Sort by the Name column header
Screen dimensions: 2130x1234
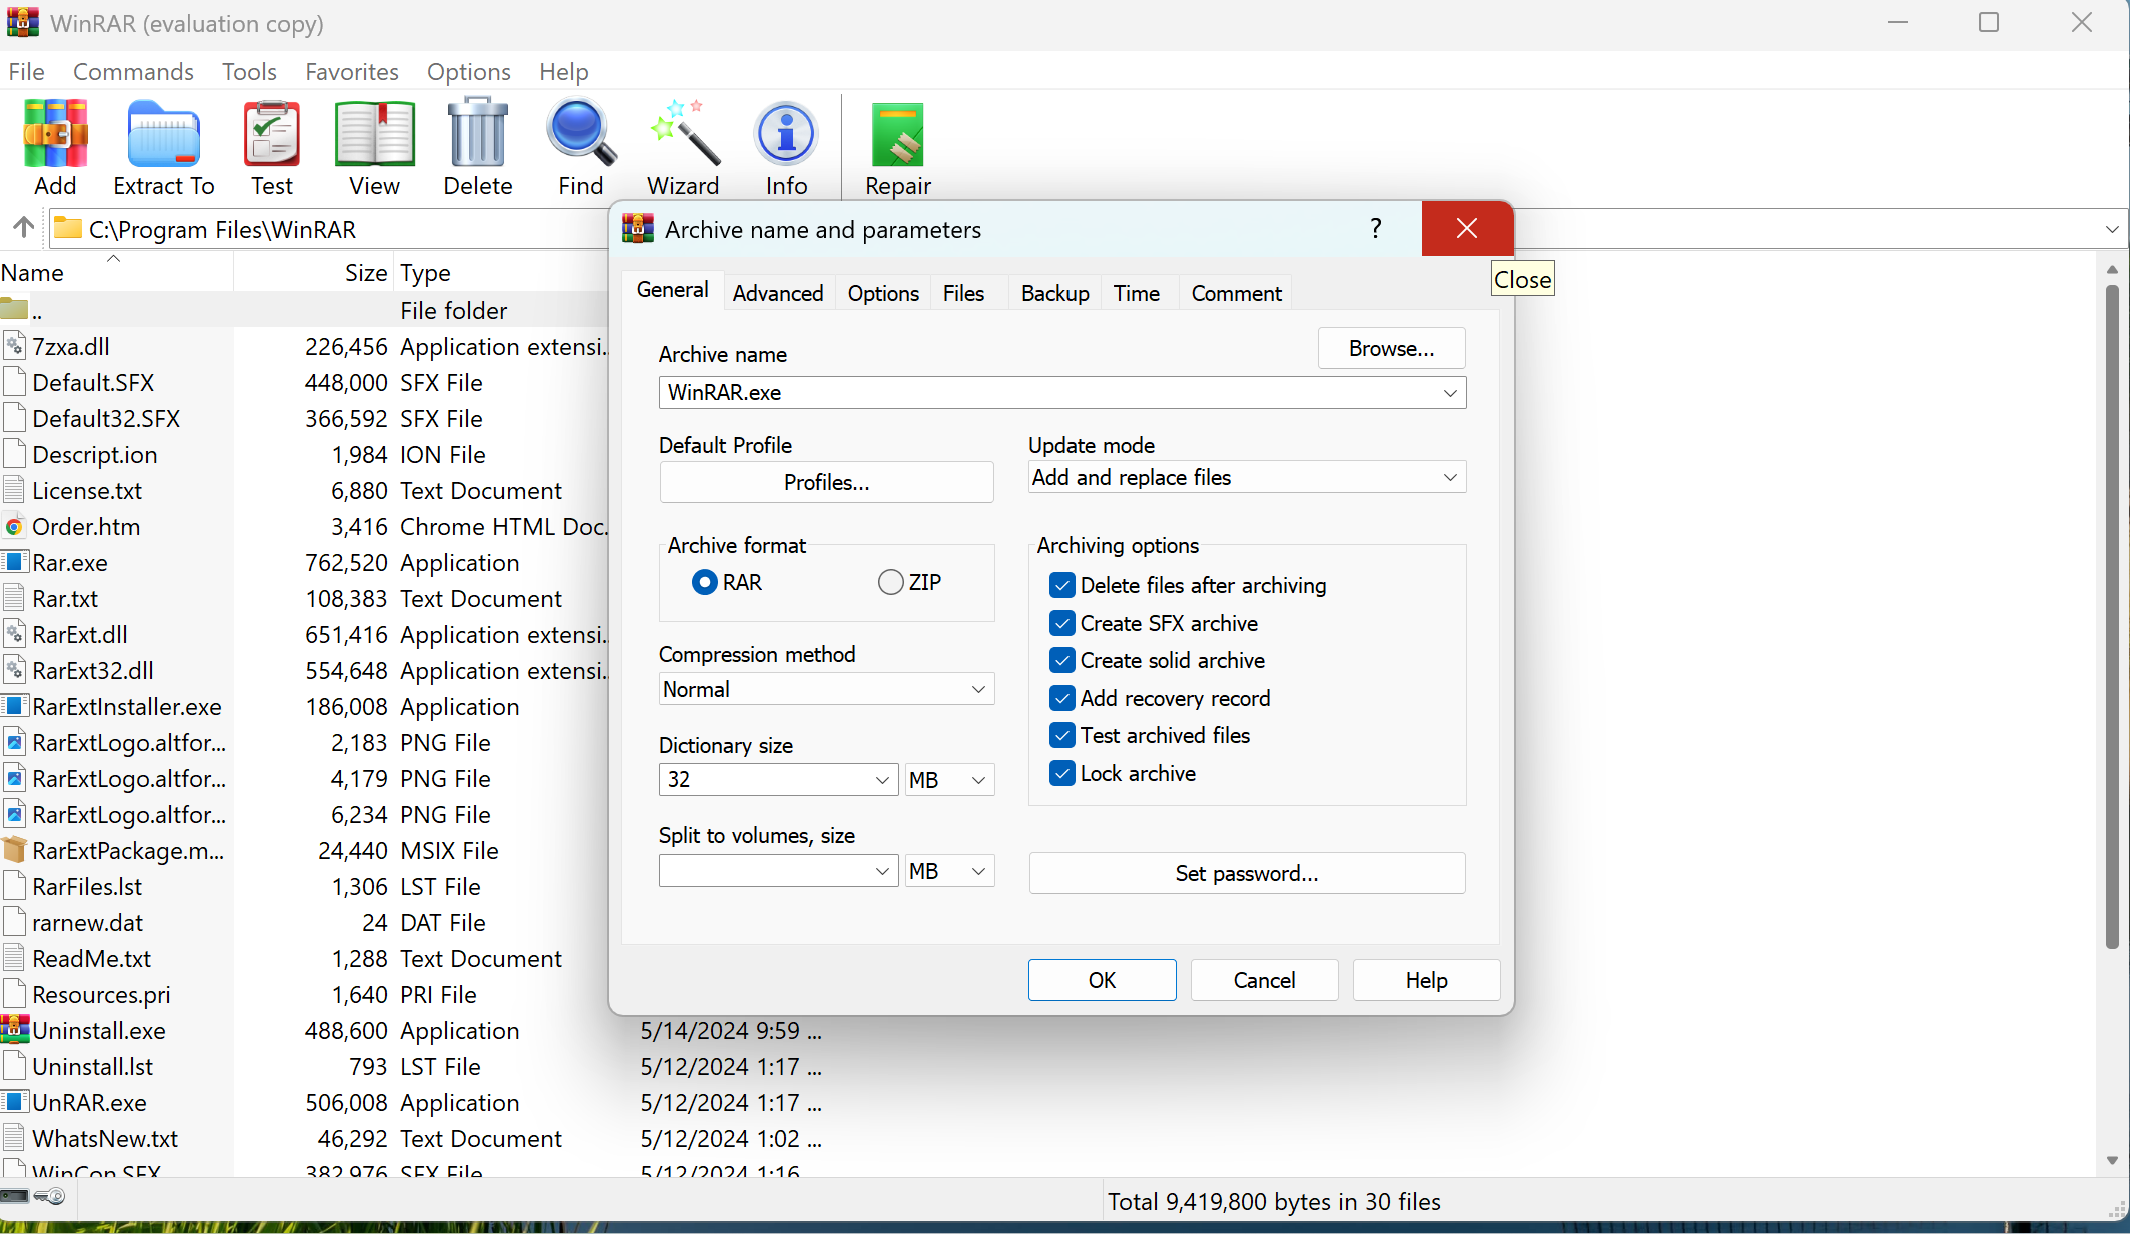tap(116, 272)
